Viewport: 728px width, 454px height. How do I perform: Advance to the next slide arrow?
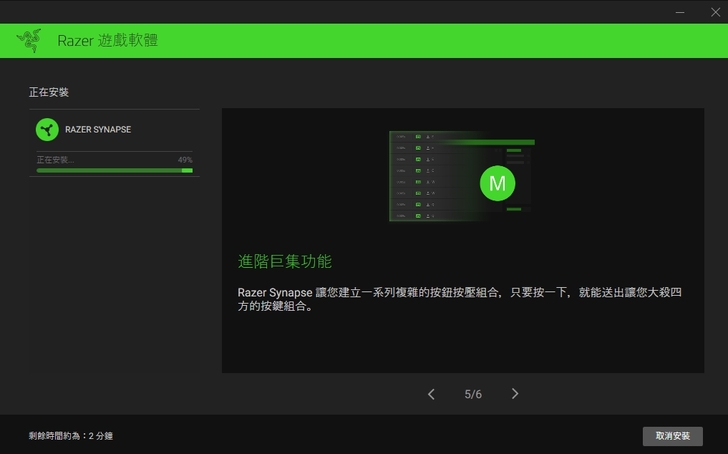point(515,394)
